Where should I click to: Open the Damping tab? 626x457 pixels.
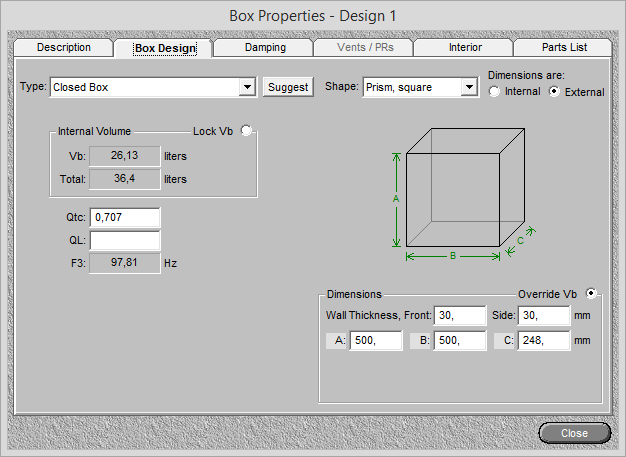pos(264,47)
